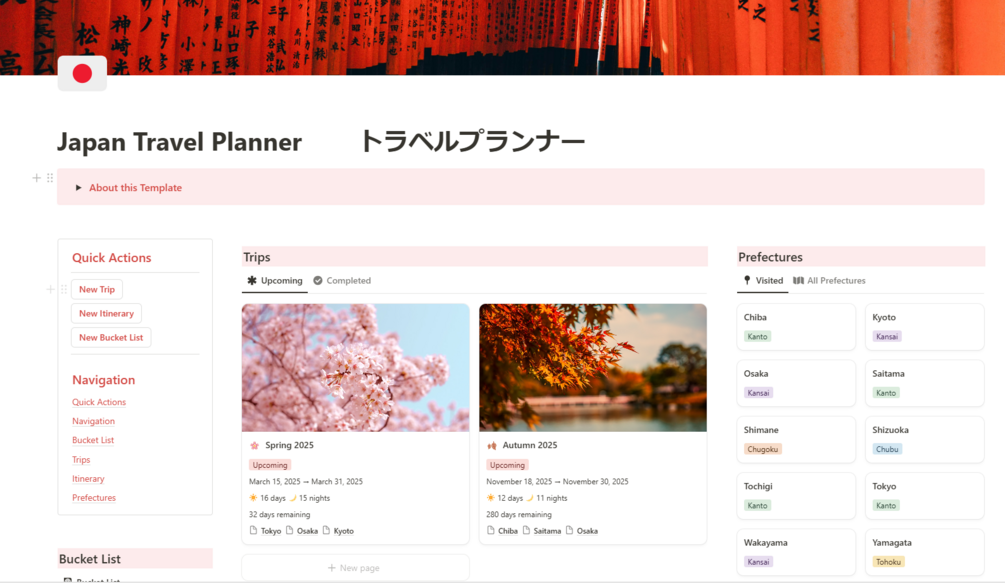Click the Upcoming tag on Spring 2025

pos(270,465)
